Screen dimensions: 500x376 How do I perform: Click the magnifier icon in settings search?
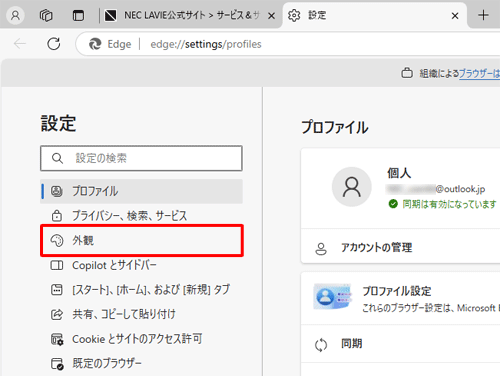(x=57, y=158)
